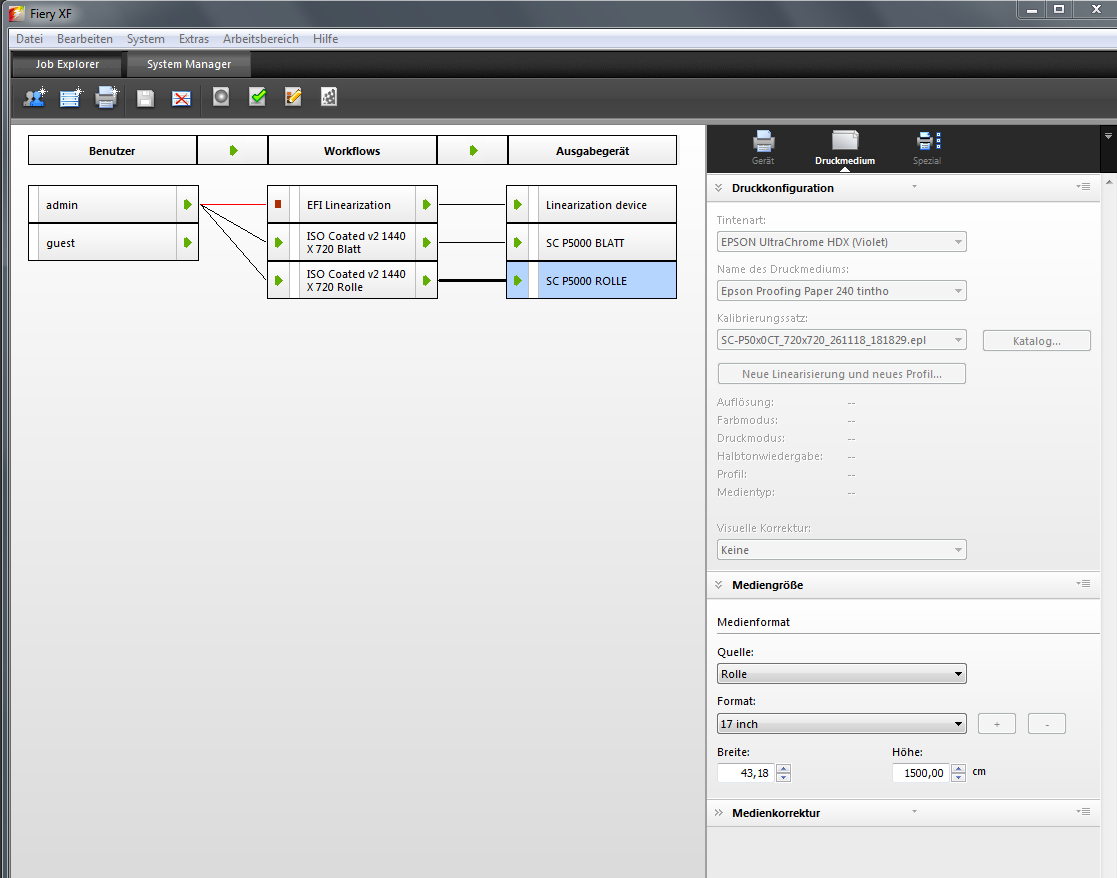1117x878 pixels.
Task: Open the Color Tools toolbar icon
Action: pyautogui.click(x=328, y=98)
